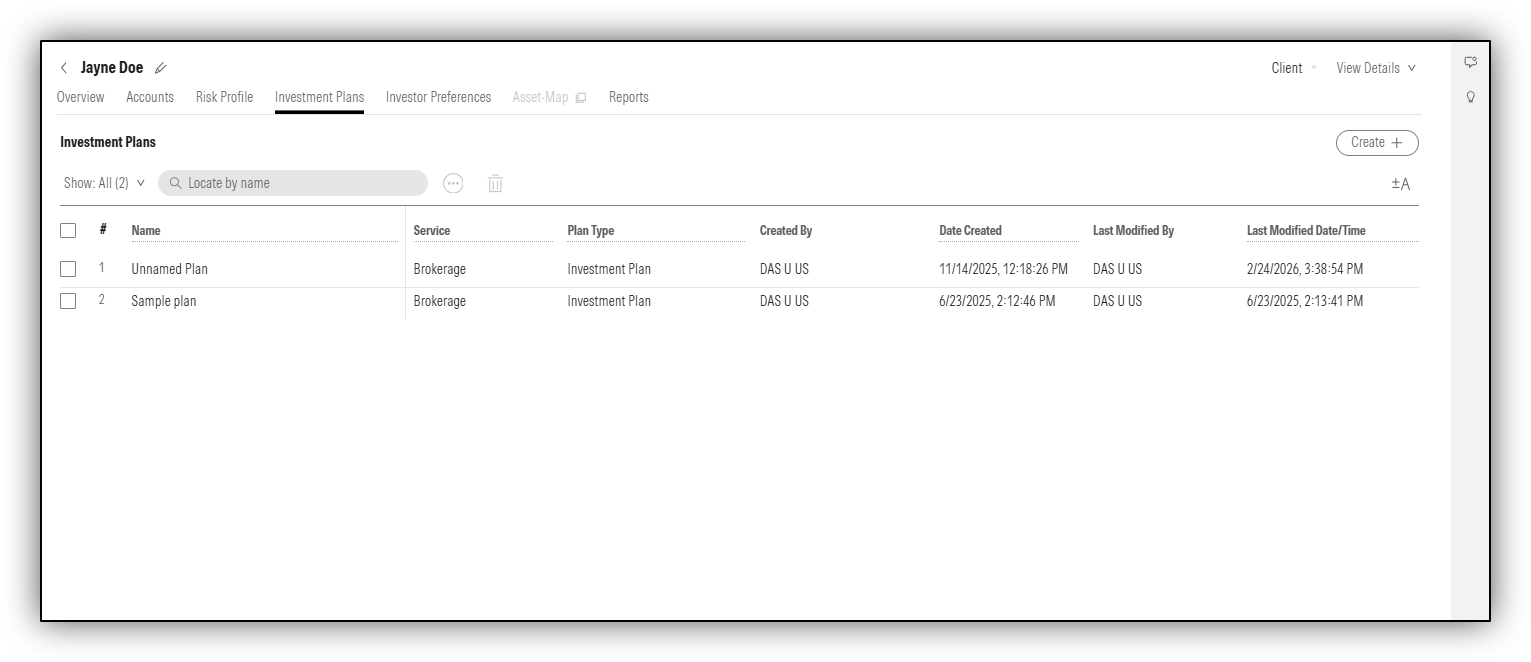The height and width of the screenshot is (662, 1531).
Task: Click the Investment Plans section heading
Action: tap(108, 142)
